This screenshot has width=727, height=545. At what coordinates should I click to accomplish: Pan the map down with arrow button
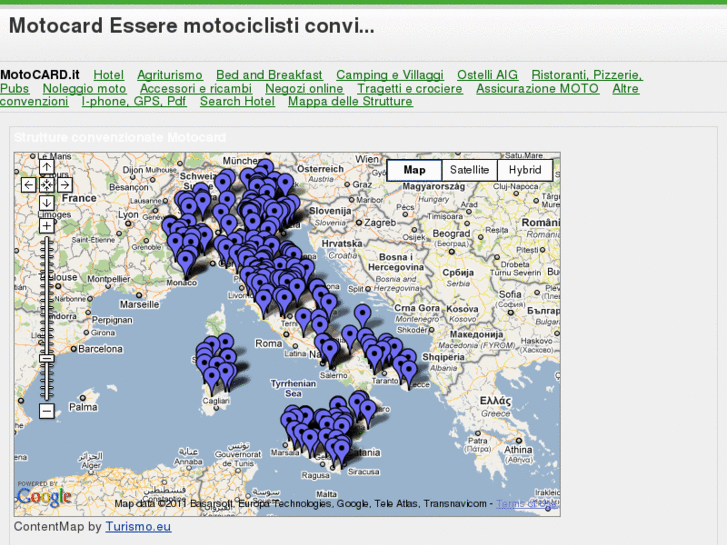click(46, 203)
